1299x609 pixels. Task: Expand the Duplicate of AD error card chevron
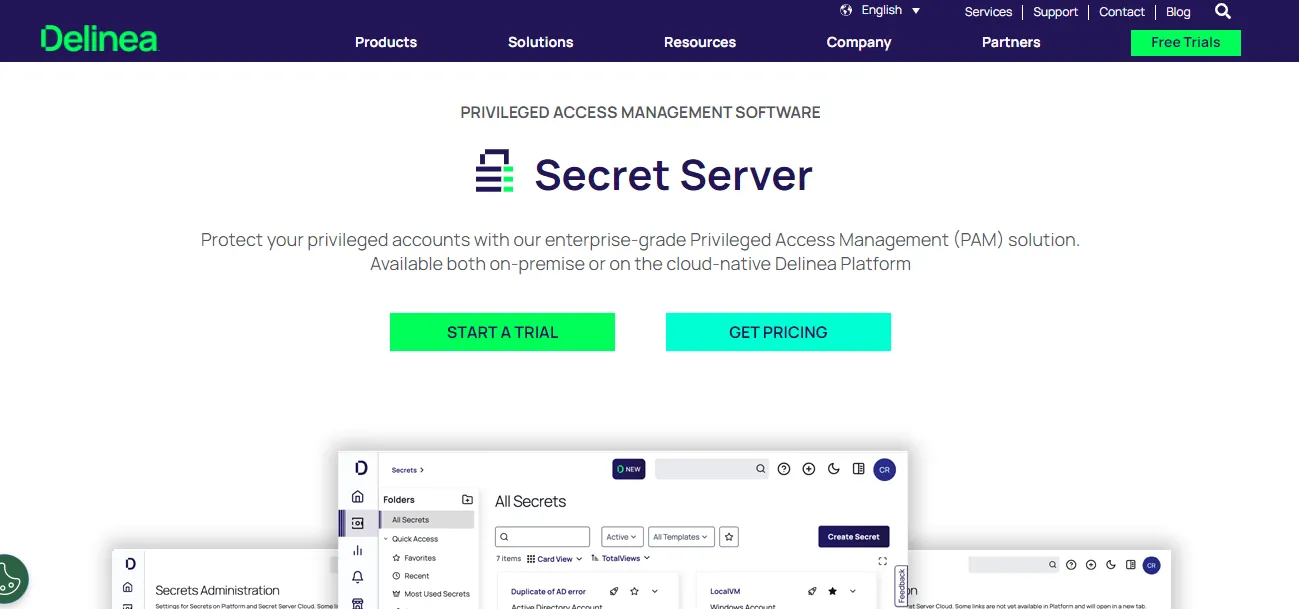655,591
